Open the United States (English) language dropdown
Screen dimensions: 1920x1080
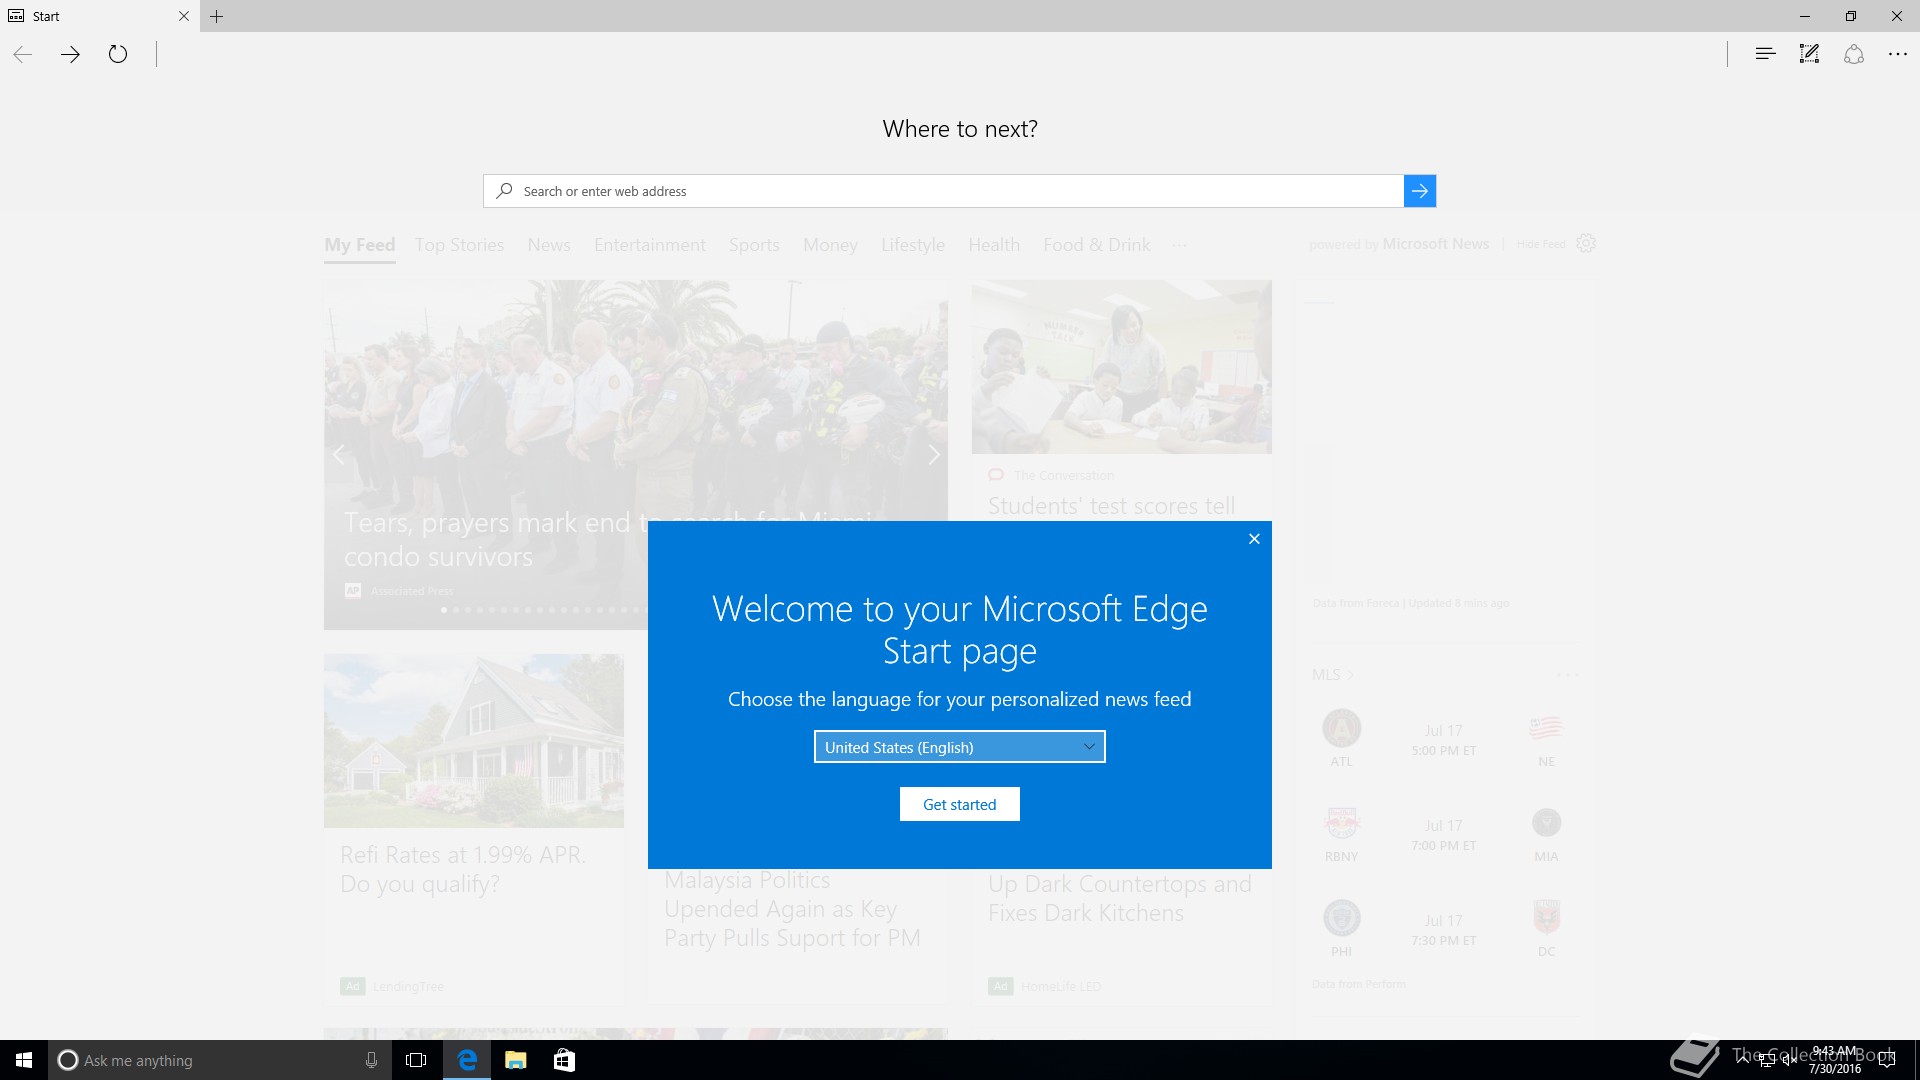960,747
